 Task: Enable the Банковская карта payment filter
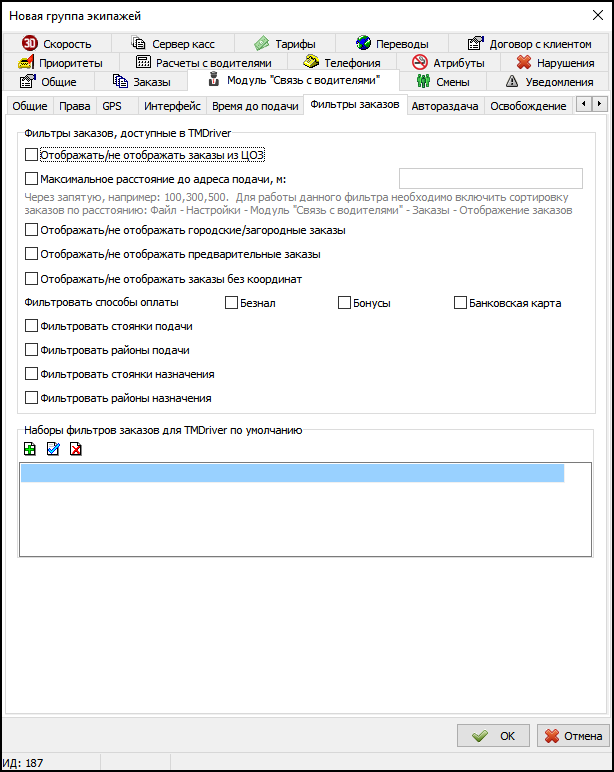click(460, 303)
